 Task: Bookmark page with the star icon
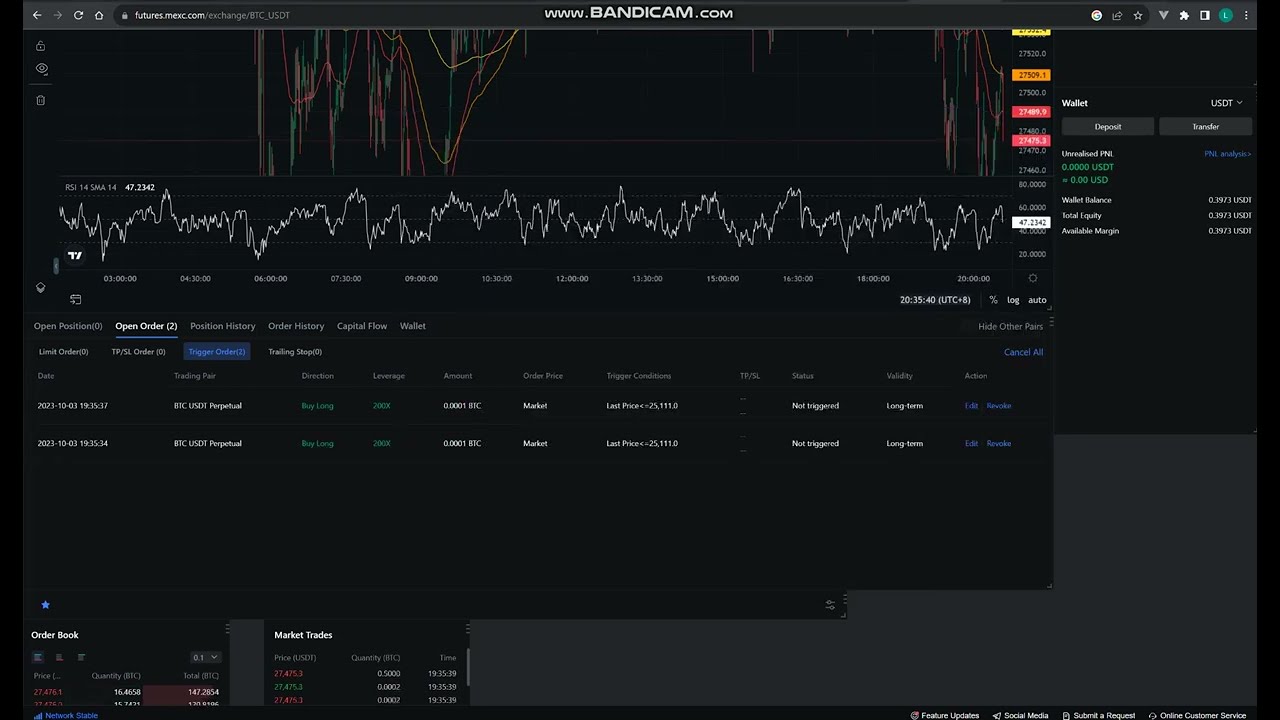[x=1138, y=15]
